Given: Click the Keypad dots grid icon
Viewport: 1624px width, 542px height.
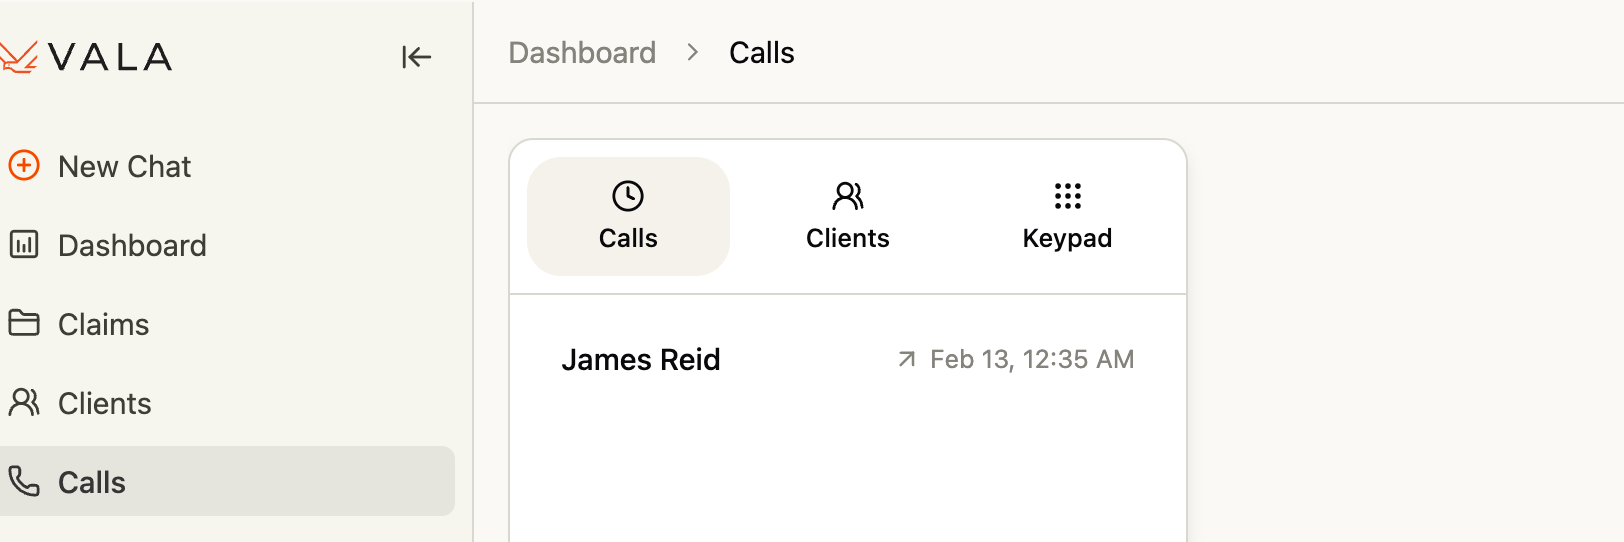Looking at the screenshot, I should [1067, 196].
